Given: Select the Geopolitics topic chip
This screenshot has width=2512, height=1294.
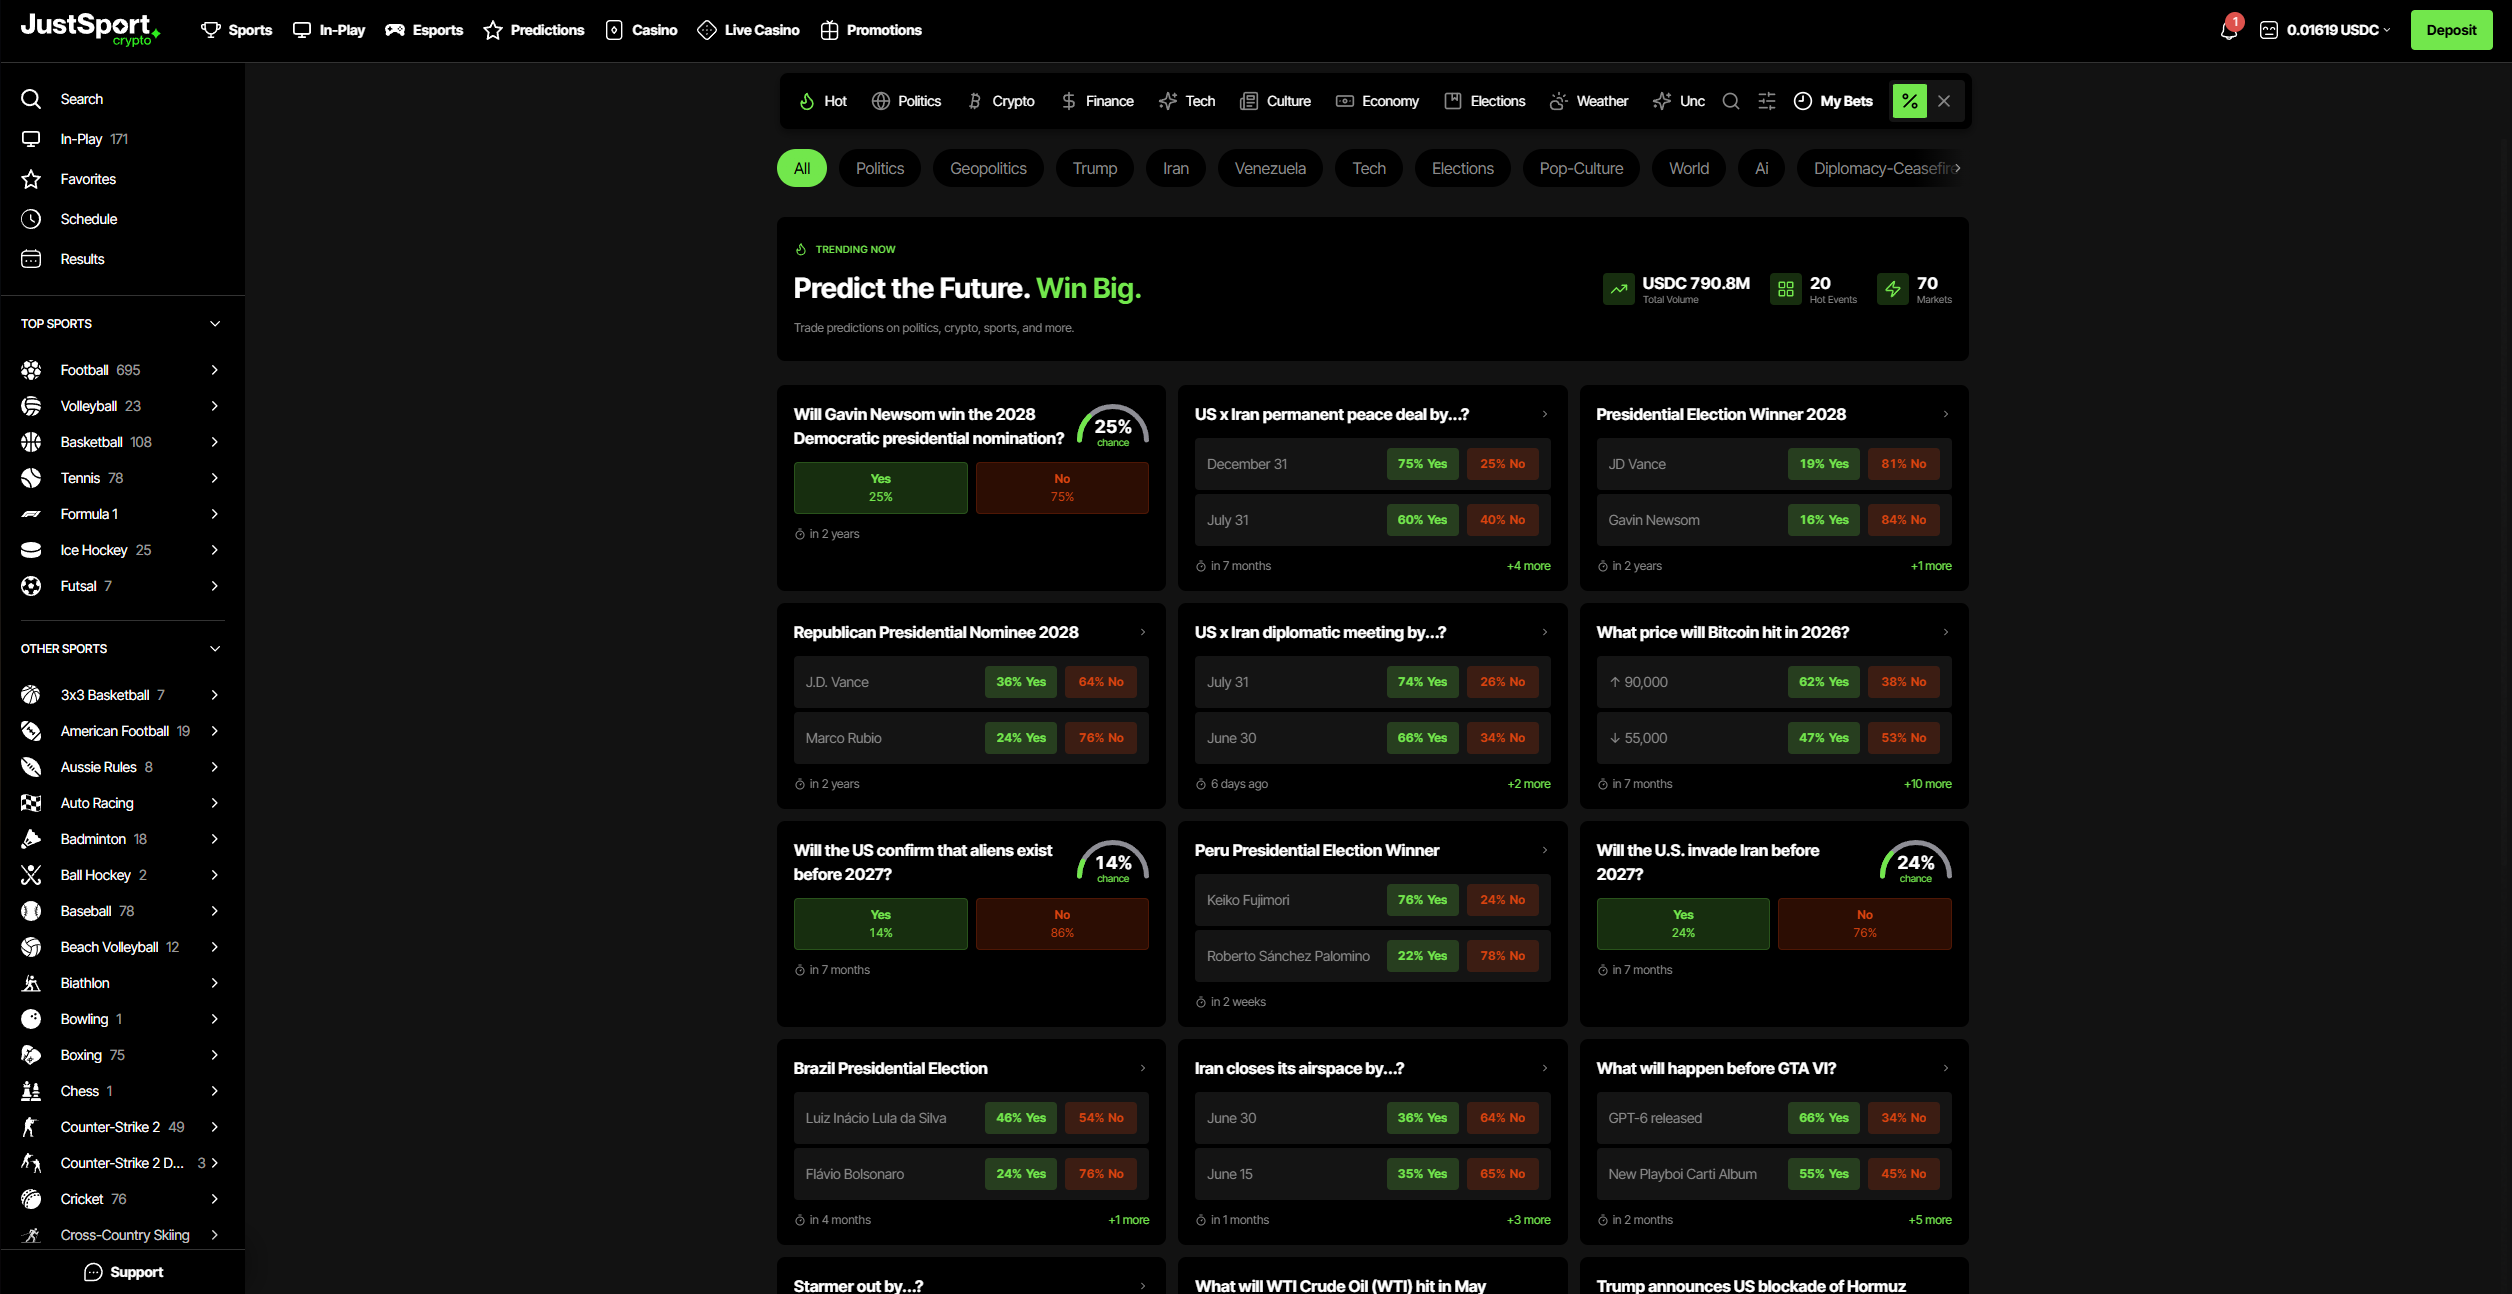Looking at the screenshot, I should [988, 168].
